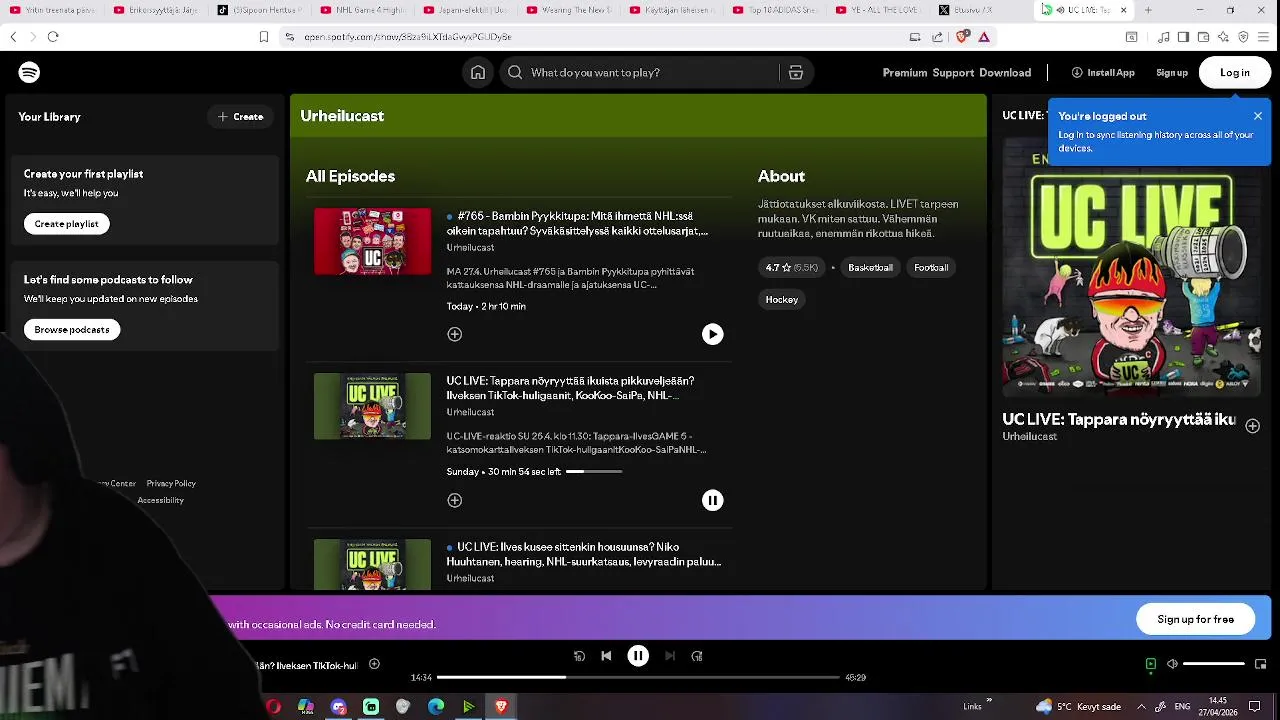
Task: Click the browser address bar URL
Action: click(x=408, y=37)
